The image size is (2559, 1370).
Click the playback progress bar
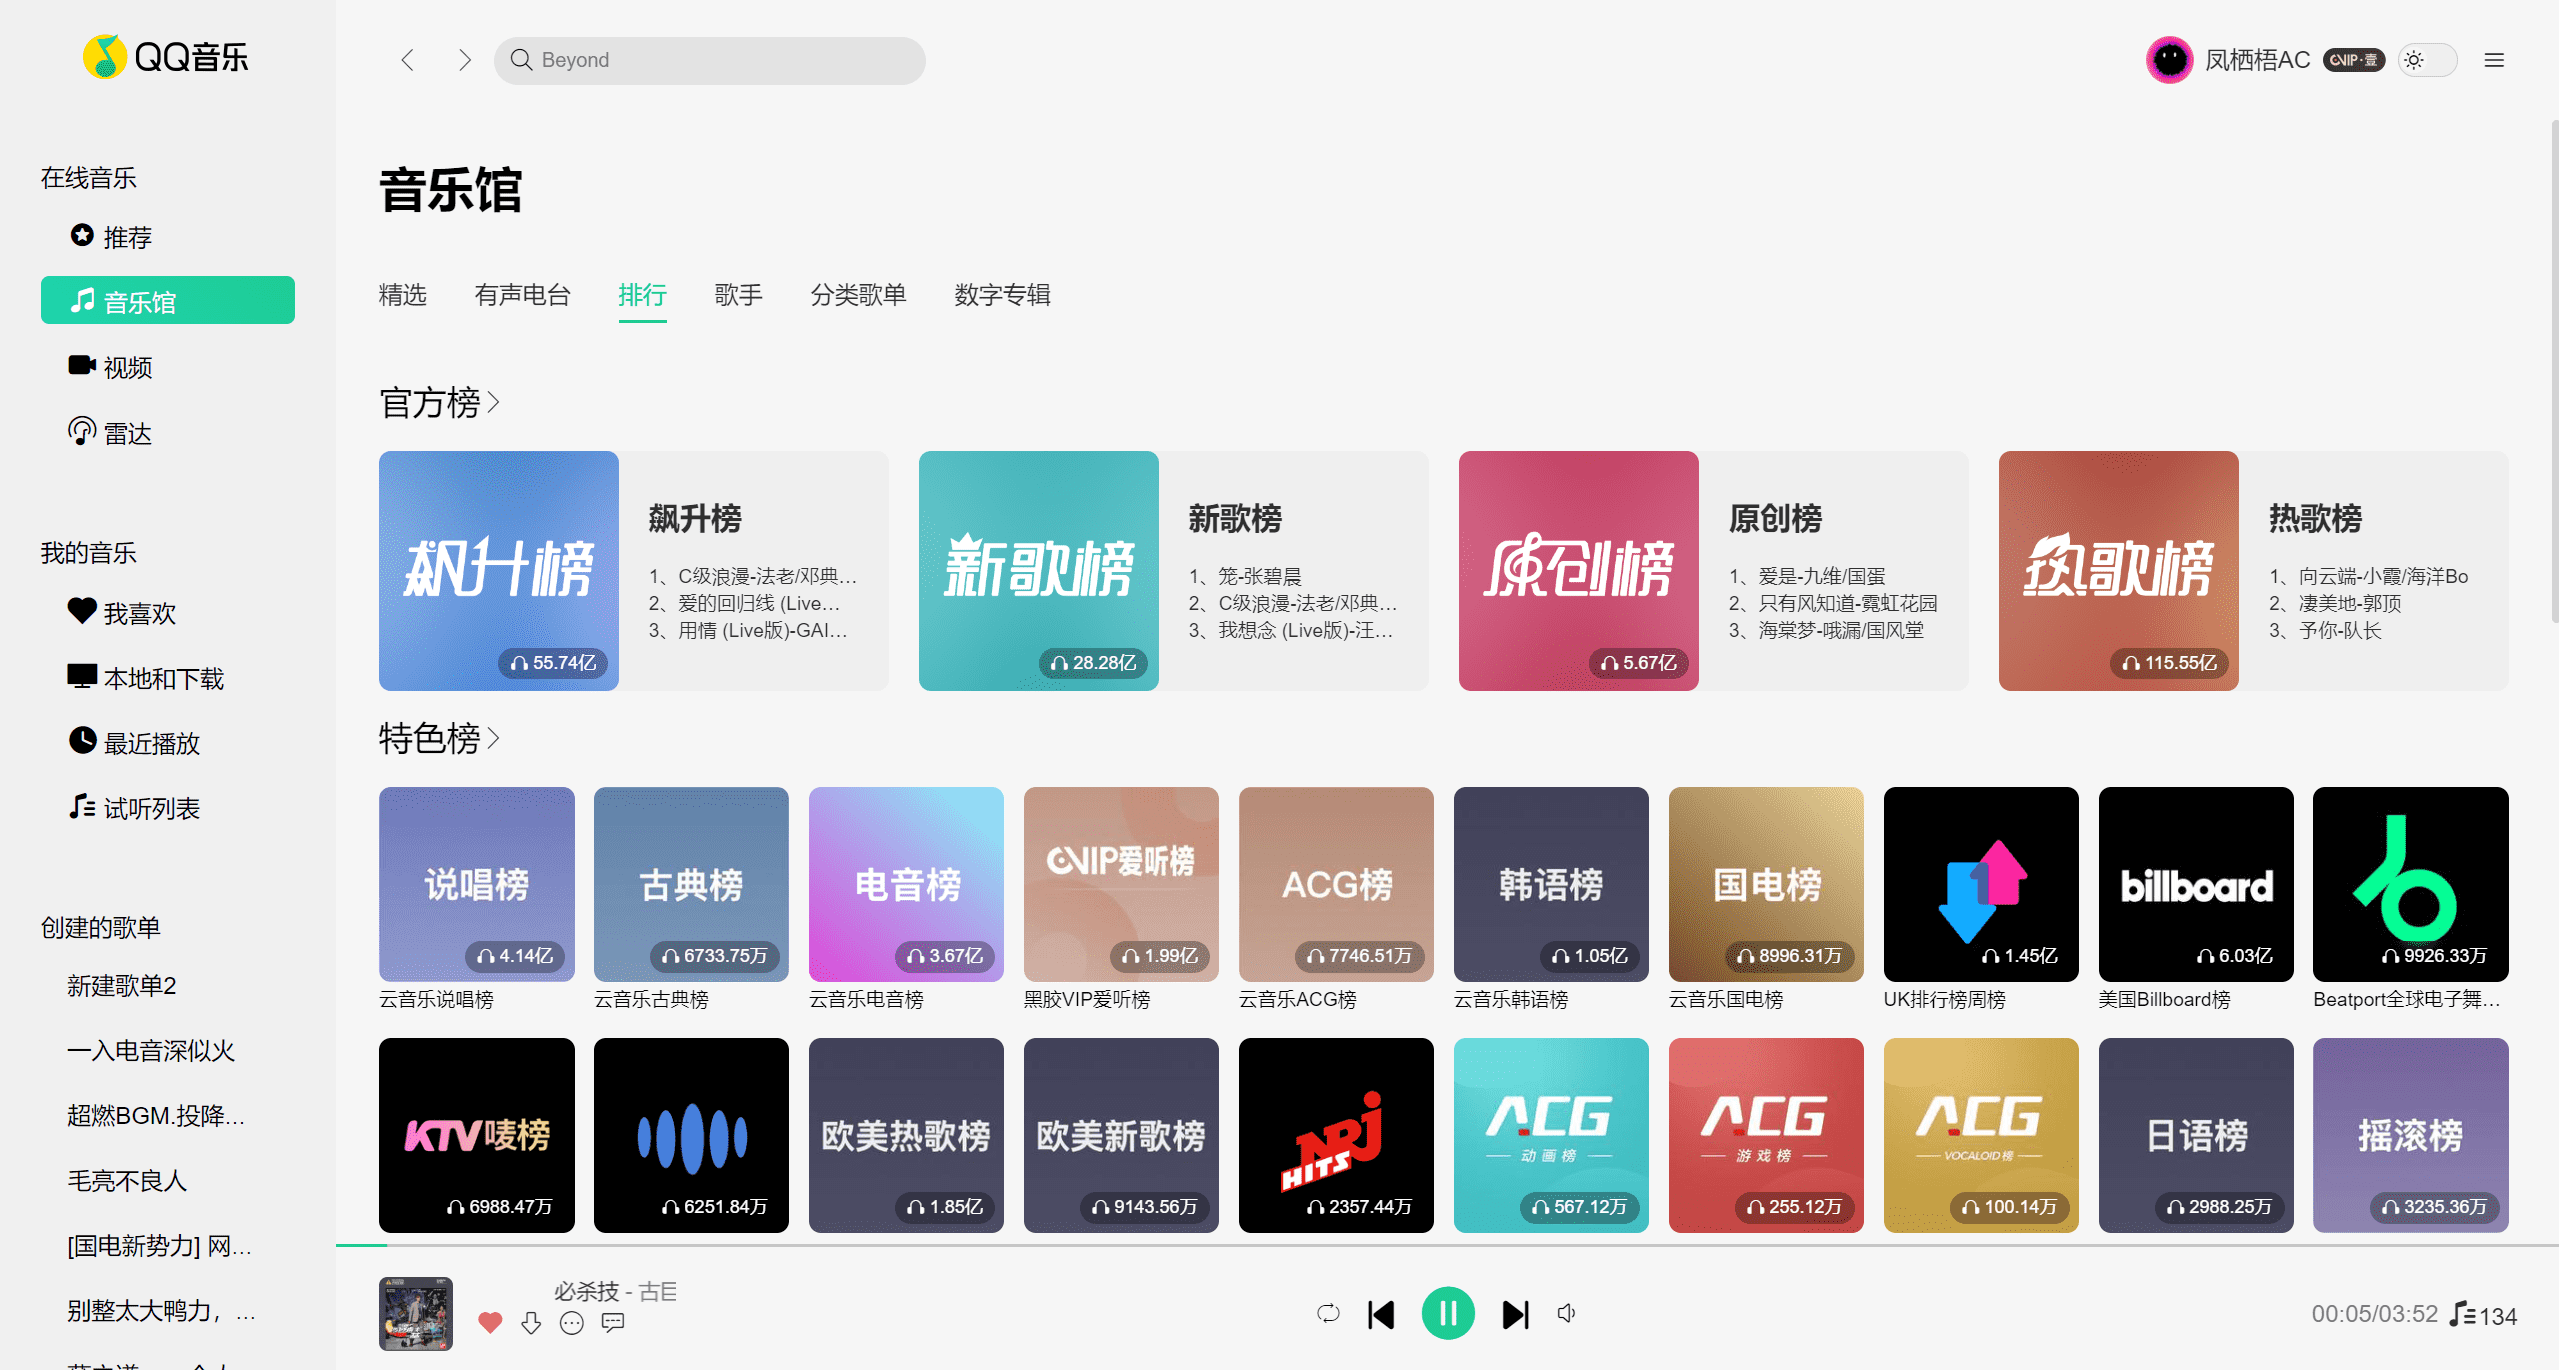[1200, 1245]
